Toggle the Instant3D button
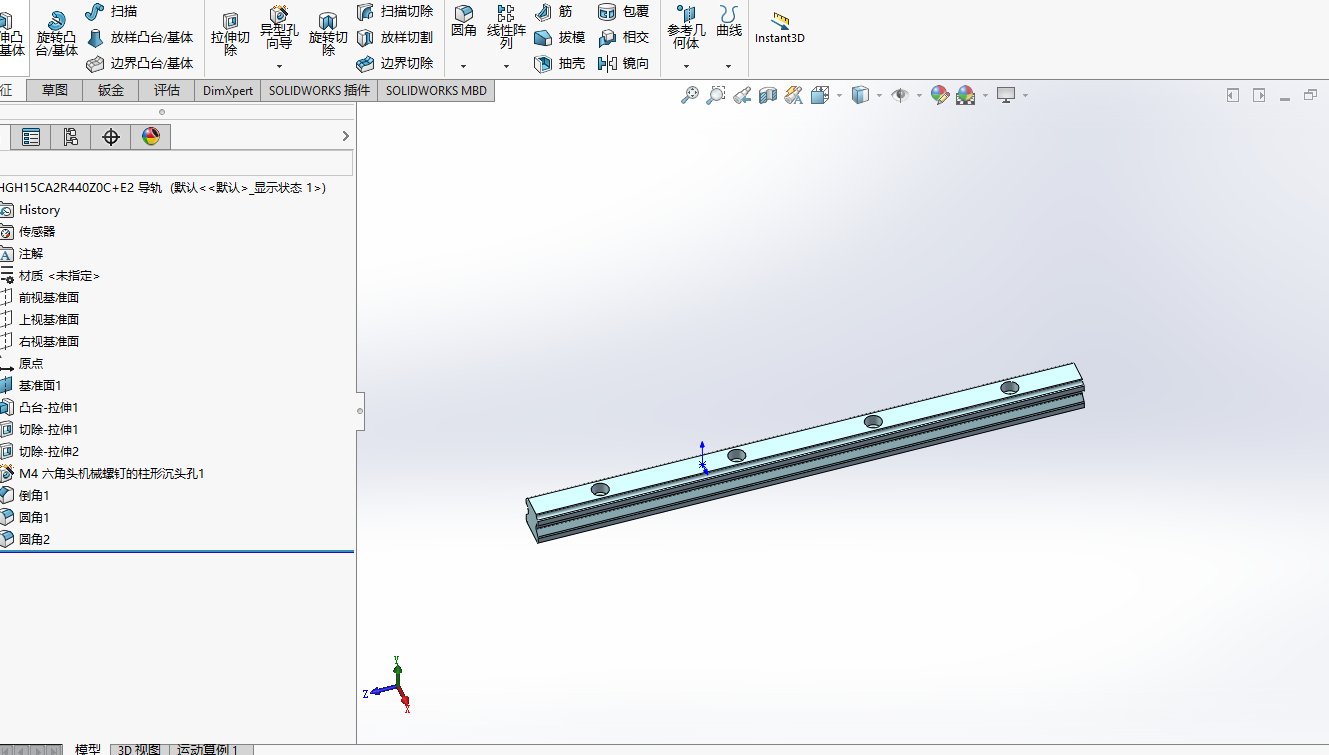This screenshot has height=755, width=1329. tap(779, 27)
